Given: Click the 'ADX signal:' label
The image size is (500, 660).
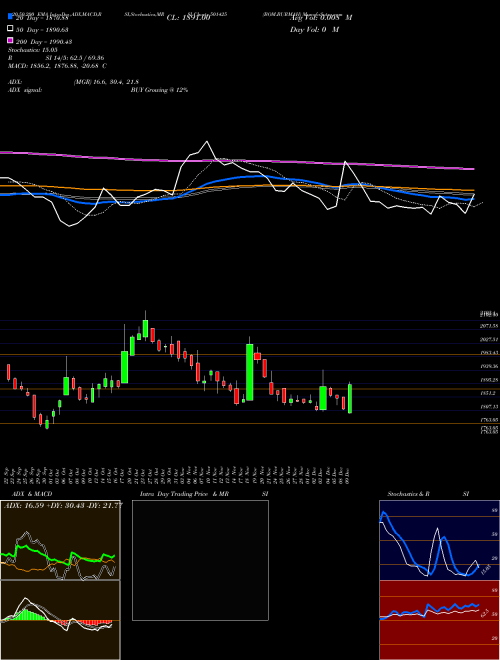Looking at the screenshot, I should pos(25,90).
